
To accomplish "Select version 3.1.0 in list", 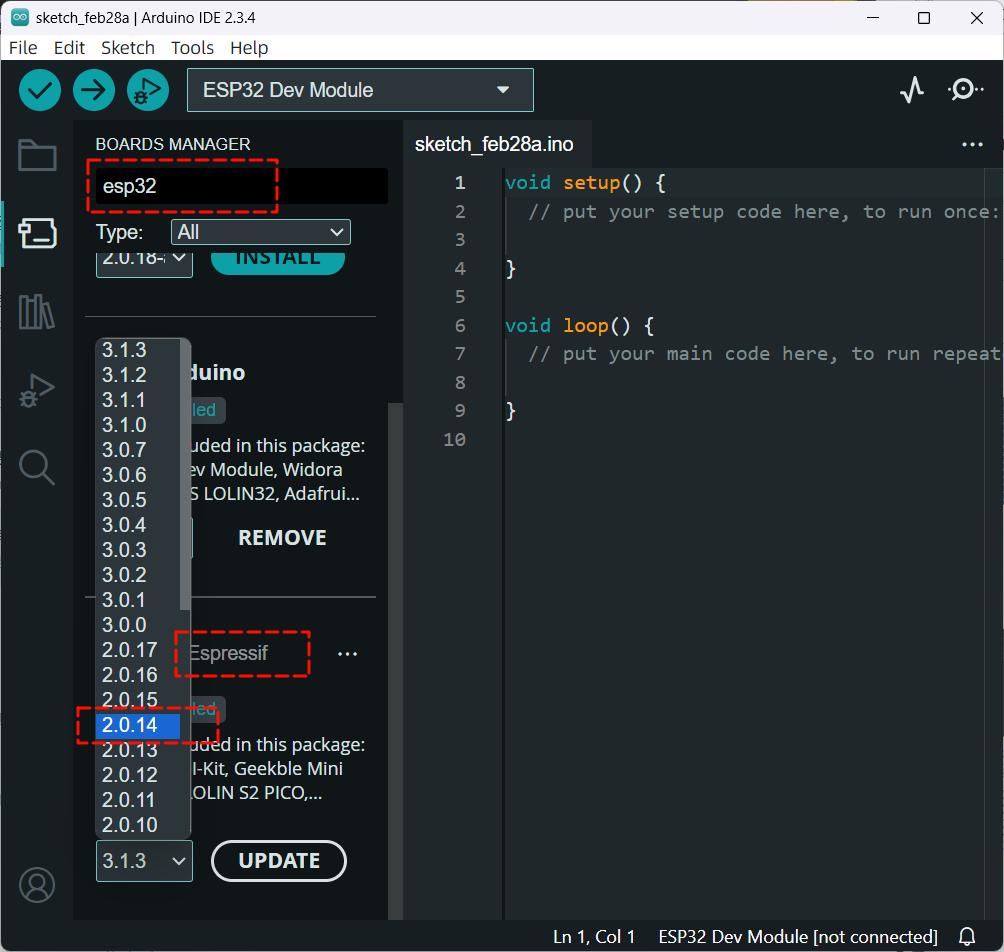I will tap(138, 424).
